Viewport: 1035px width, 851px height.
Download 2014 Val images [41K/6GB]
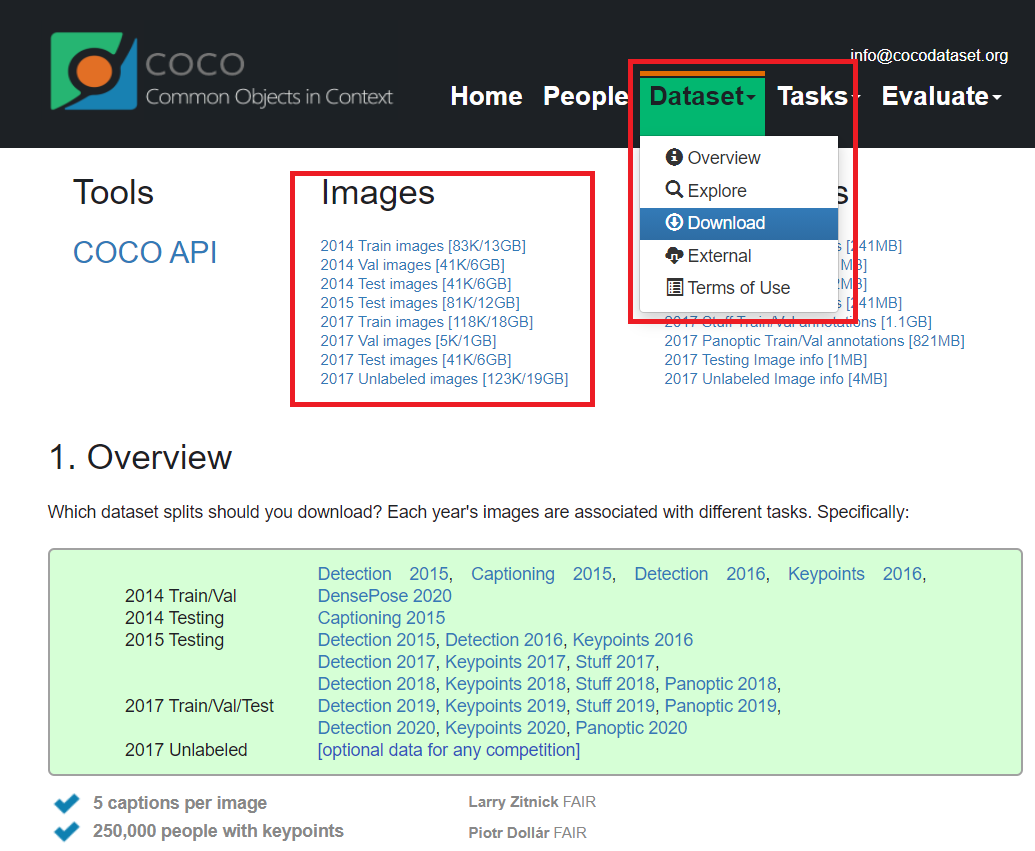tap(413, 265)
